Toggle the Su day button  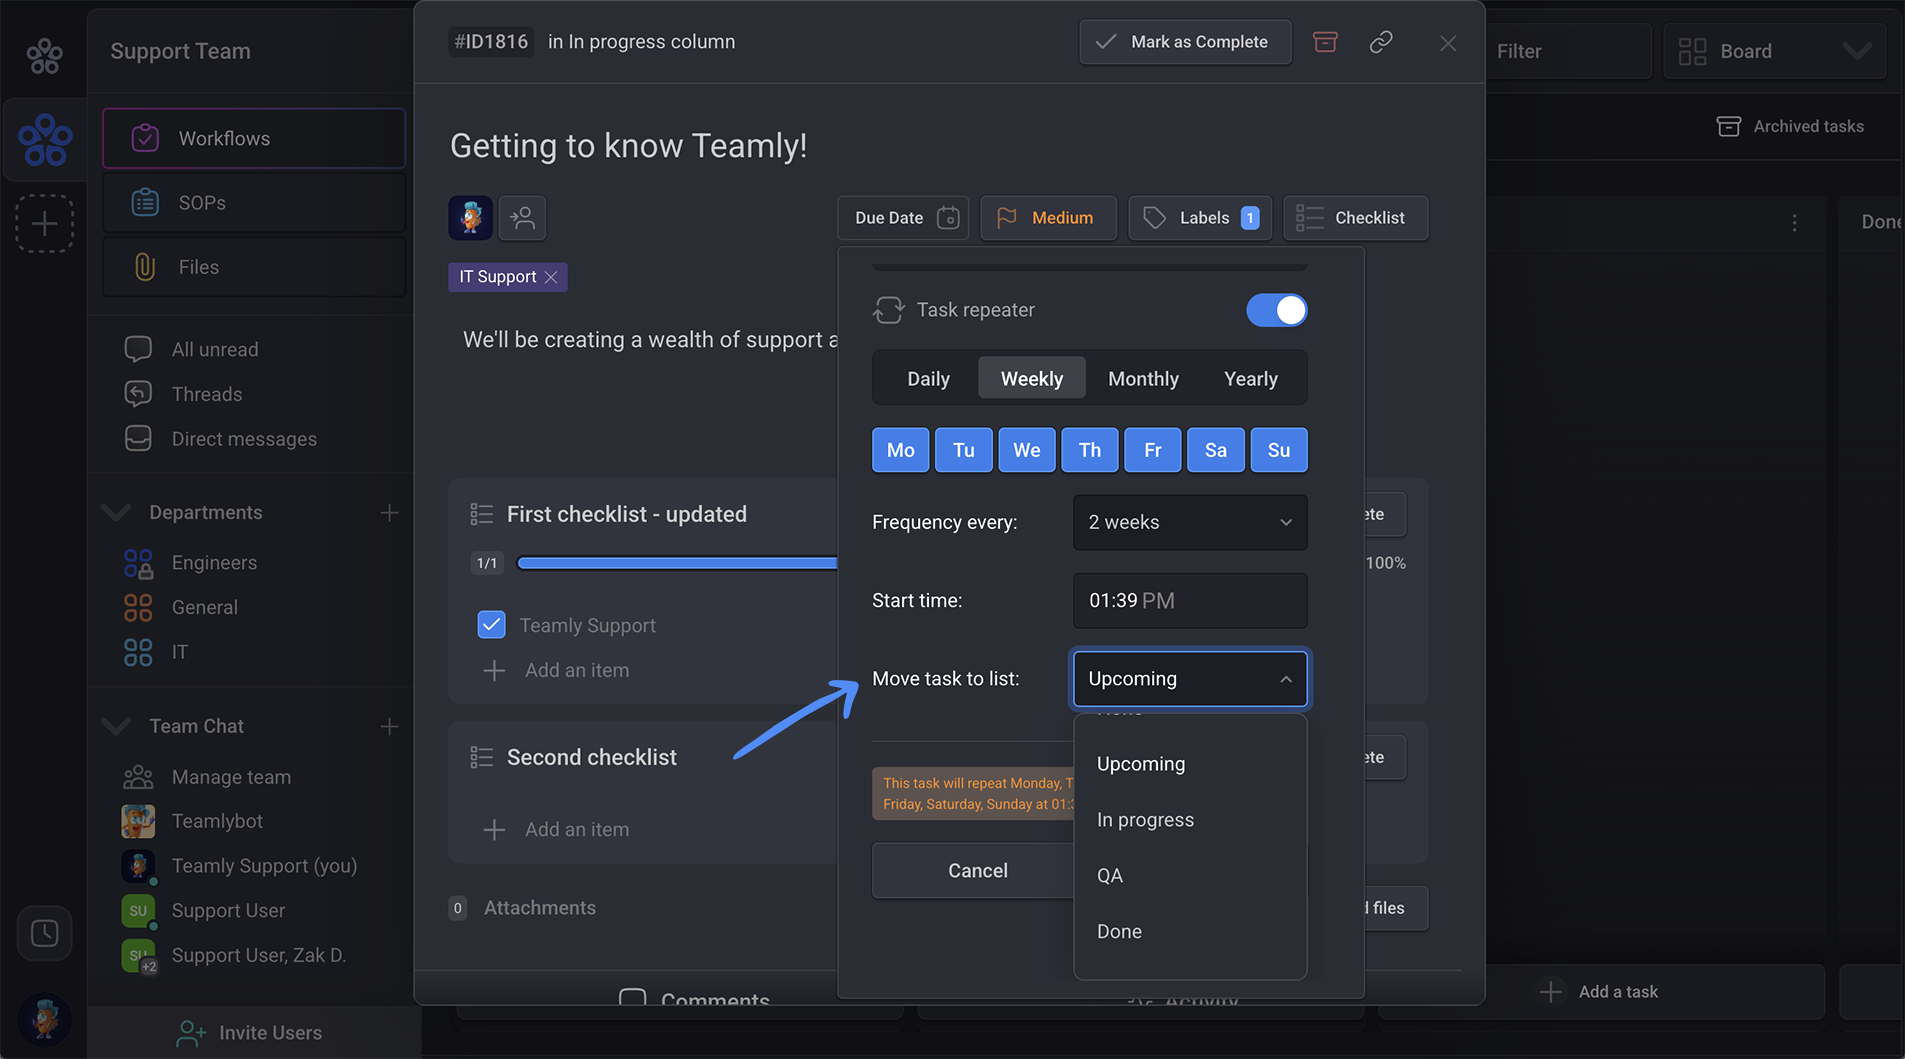point(1279,450)
